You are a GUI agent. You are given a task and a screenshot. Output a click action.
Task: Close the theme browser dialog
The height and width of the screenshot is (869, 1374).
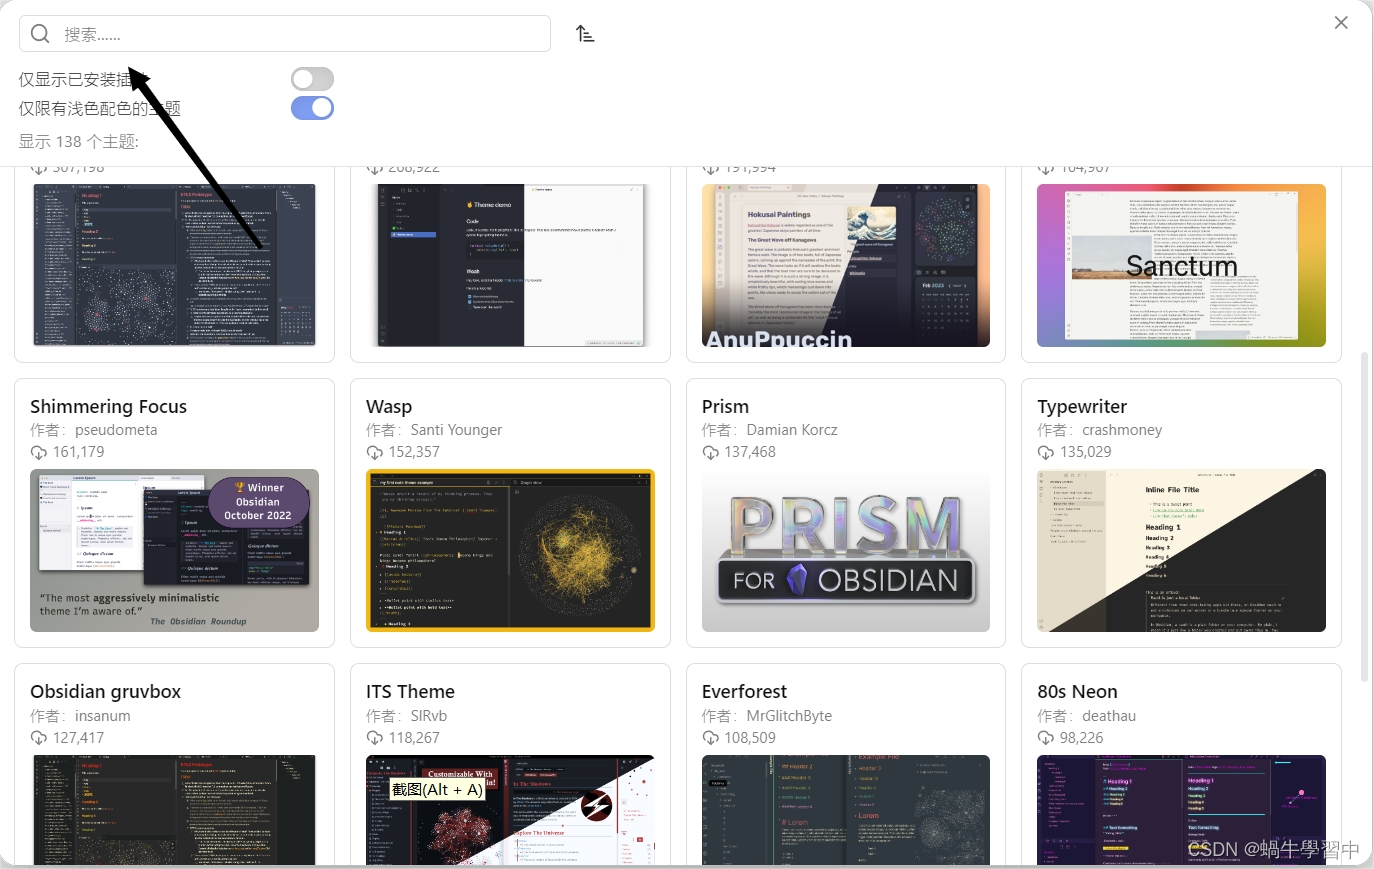pos(1341,22)
